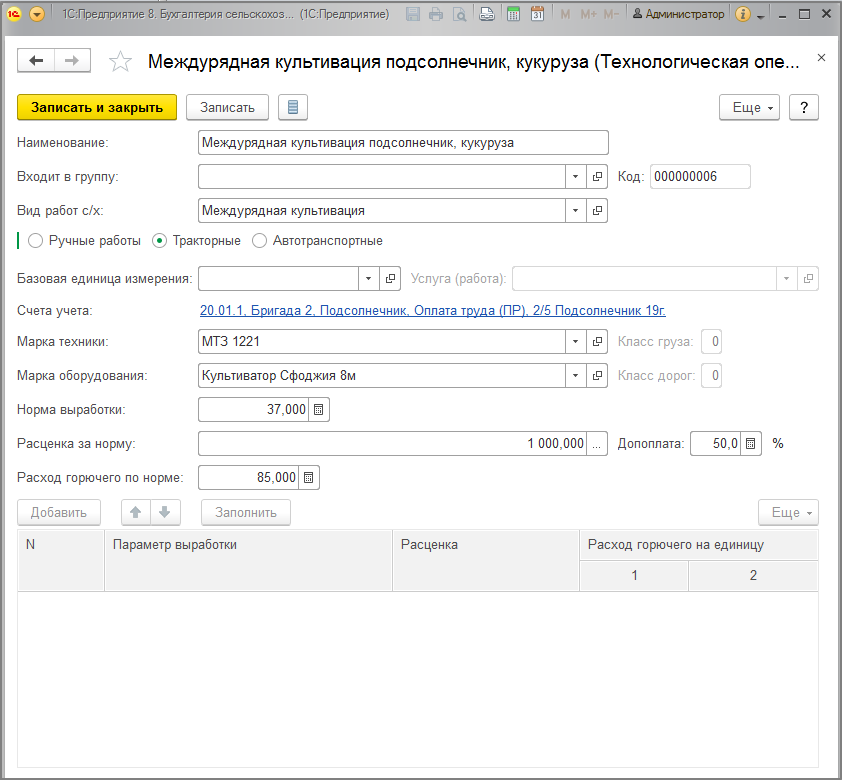Screen dimensions: 842x780
Task: Open the 'Базовая единица измерения' item card
Action: tap(390, 279)
